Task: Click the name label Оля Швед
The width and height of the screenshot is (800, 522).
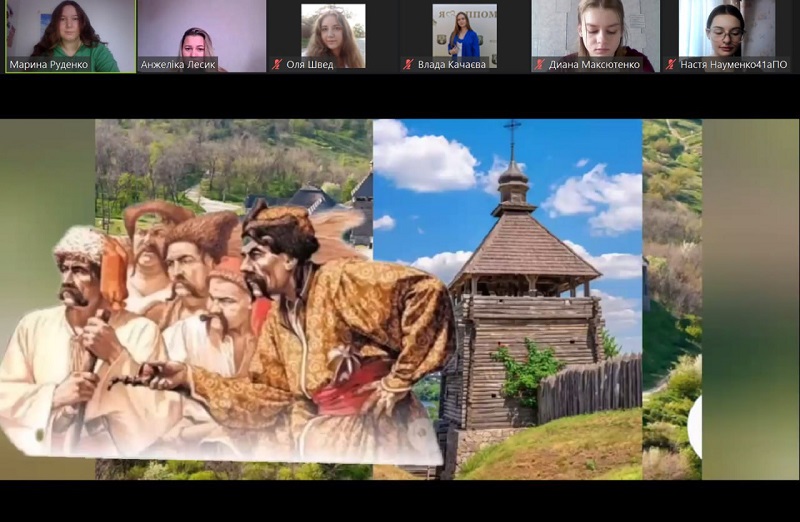Action: pos(310,65)
